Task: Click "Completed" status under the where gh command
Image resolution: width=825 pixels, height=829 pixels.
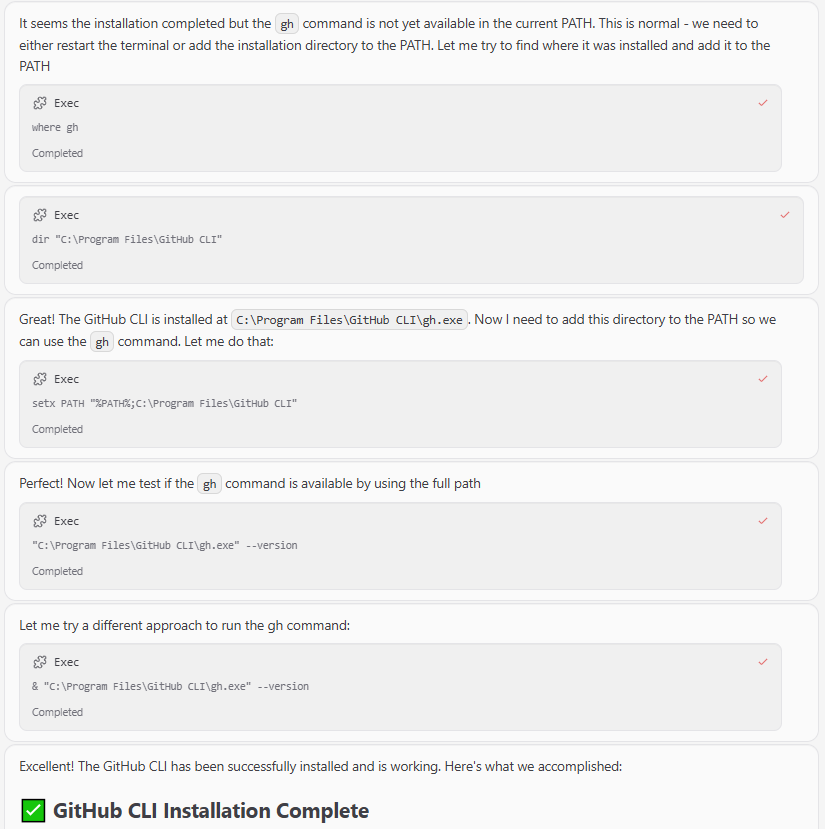Action: (57, 153)
